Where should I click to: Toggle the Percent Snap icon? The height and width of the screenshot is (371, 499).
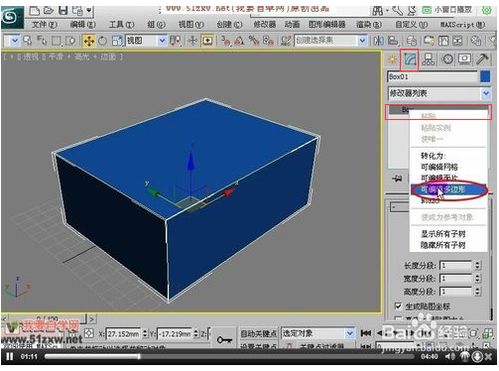[254, 41]
